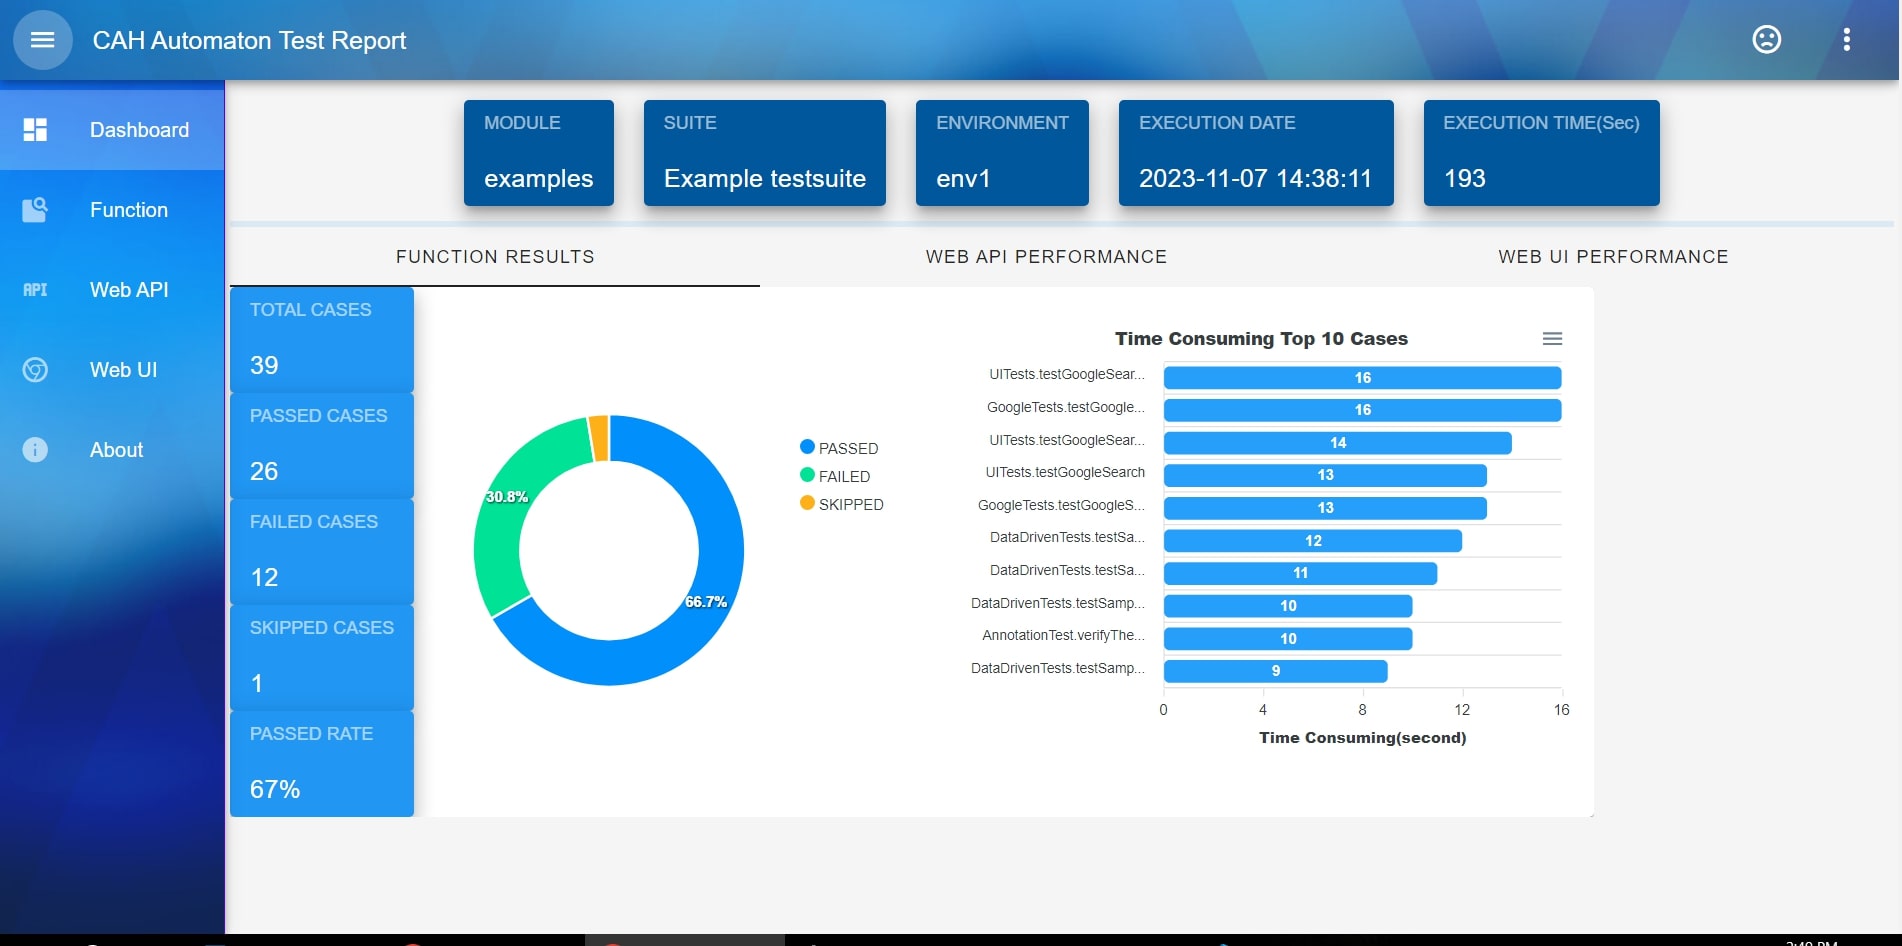Select the Web UI globe icon
1902x946 pixels.
[x=35, y=369]
